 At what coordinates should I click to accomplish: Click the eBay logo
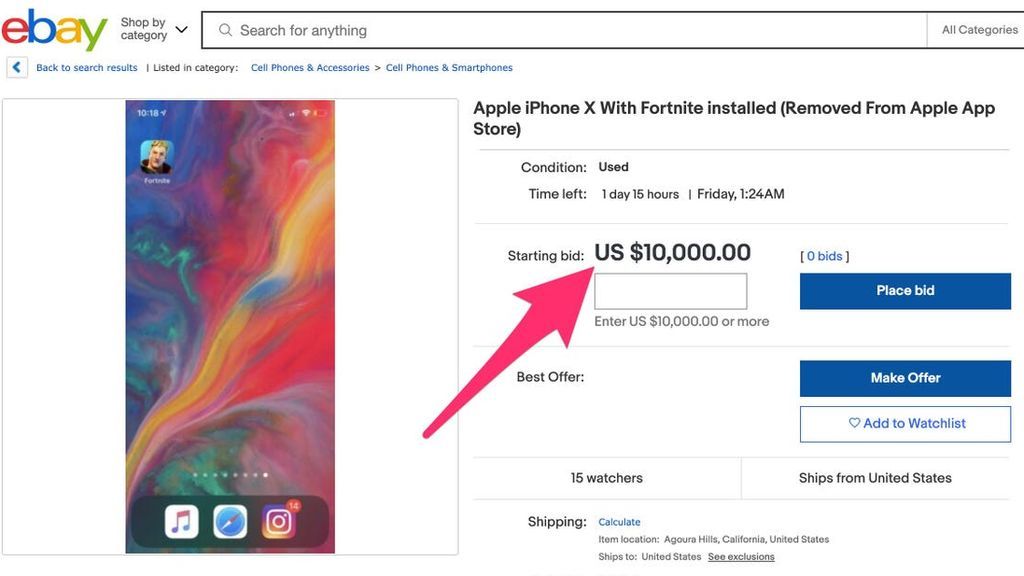54,30
